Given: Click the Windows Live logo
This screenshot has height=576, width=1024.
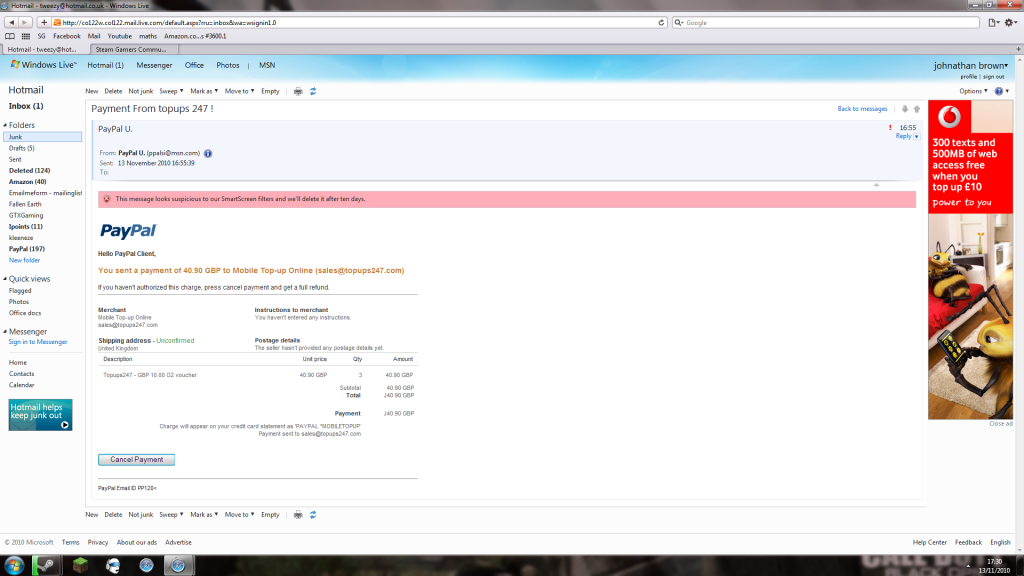Looking at the screenshot, I should click(x=43, y=65).
